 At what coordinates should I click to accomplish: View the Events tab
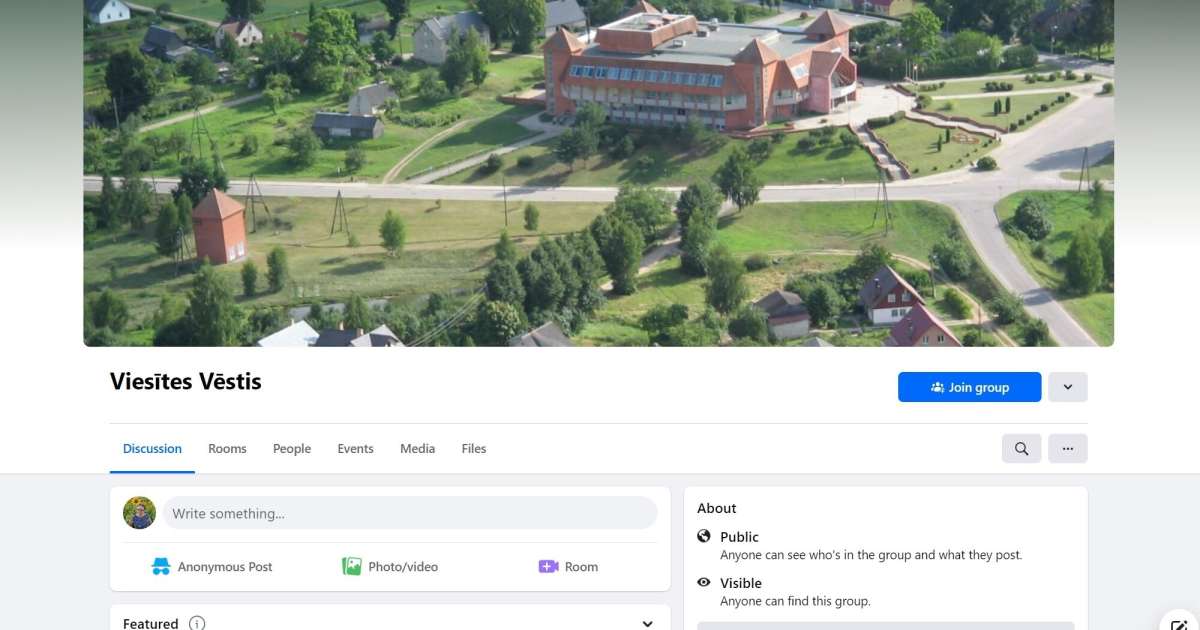point(355,449)
